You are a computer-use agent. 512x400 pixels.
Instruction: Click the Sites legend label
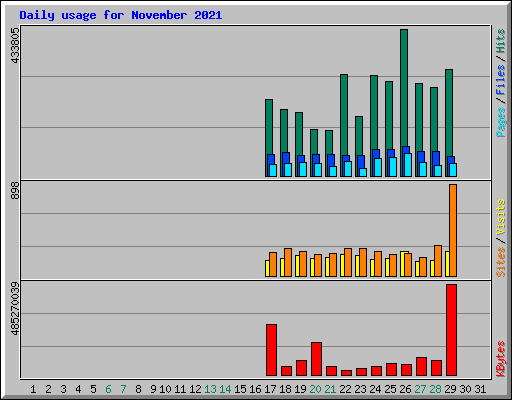pyautogui.click(x=500, y=262)
